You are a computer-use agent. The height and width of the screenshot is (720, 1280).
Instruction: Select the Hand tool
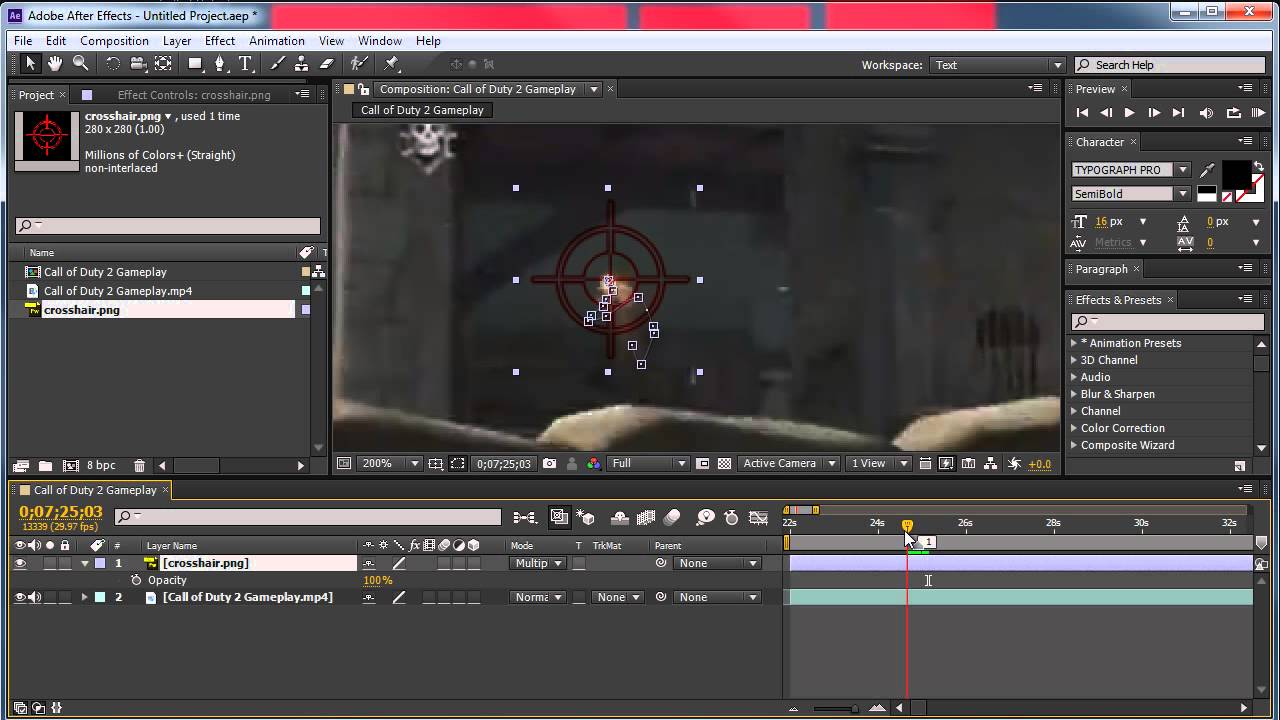(x=55, y=63)
